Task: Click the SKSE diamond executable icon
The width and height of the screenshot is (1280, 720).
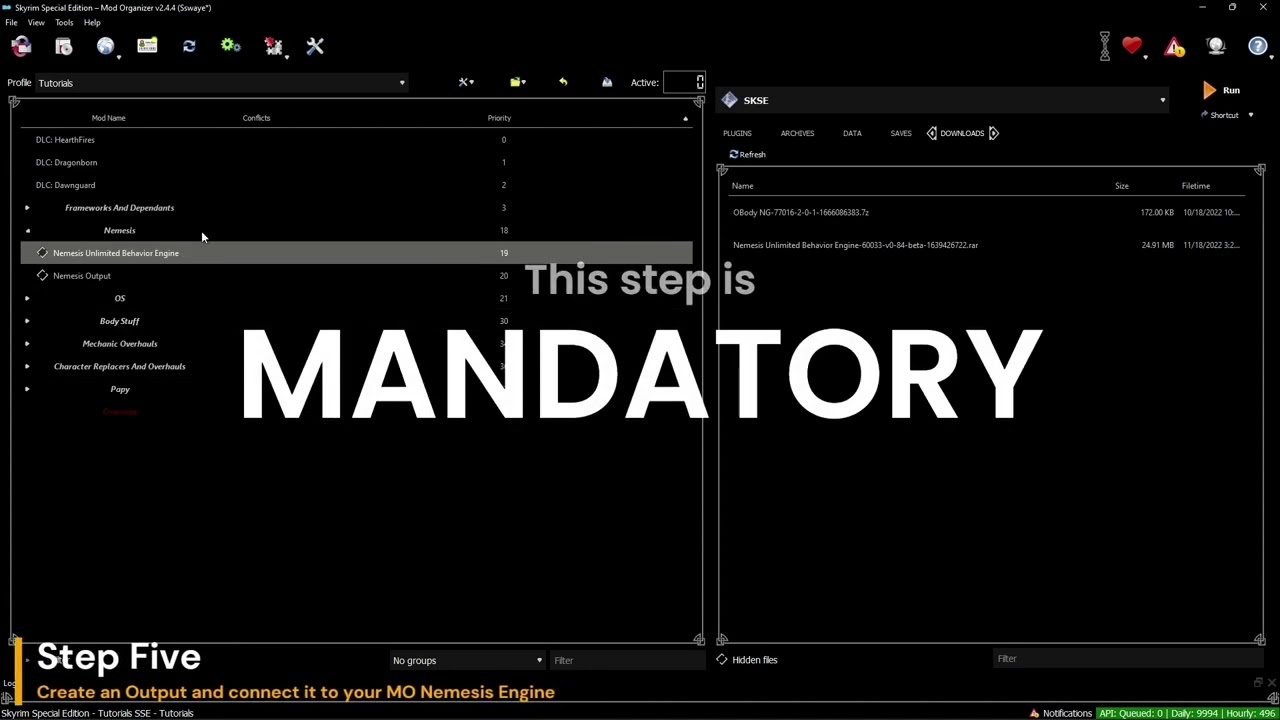Action: (x=729, y=100)
